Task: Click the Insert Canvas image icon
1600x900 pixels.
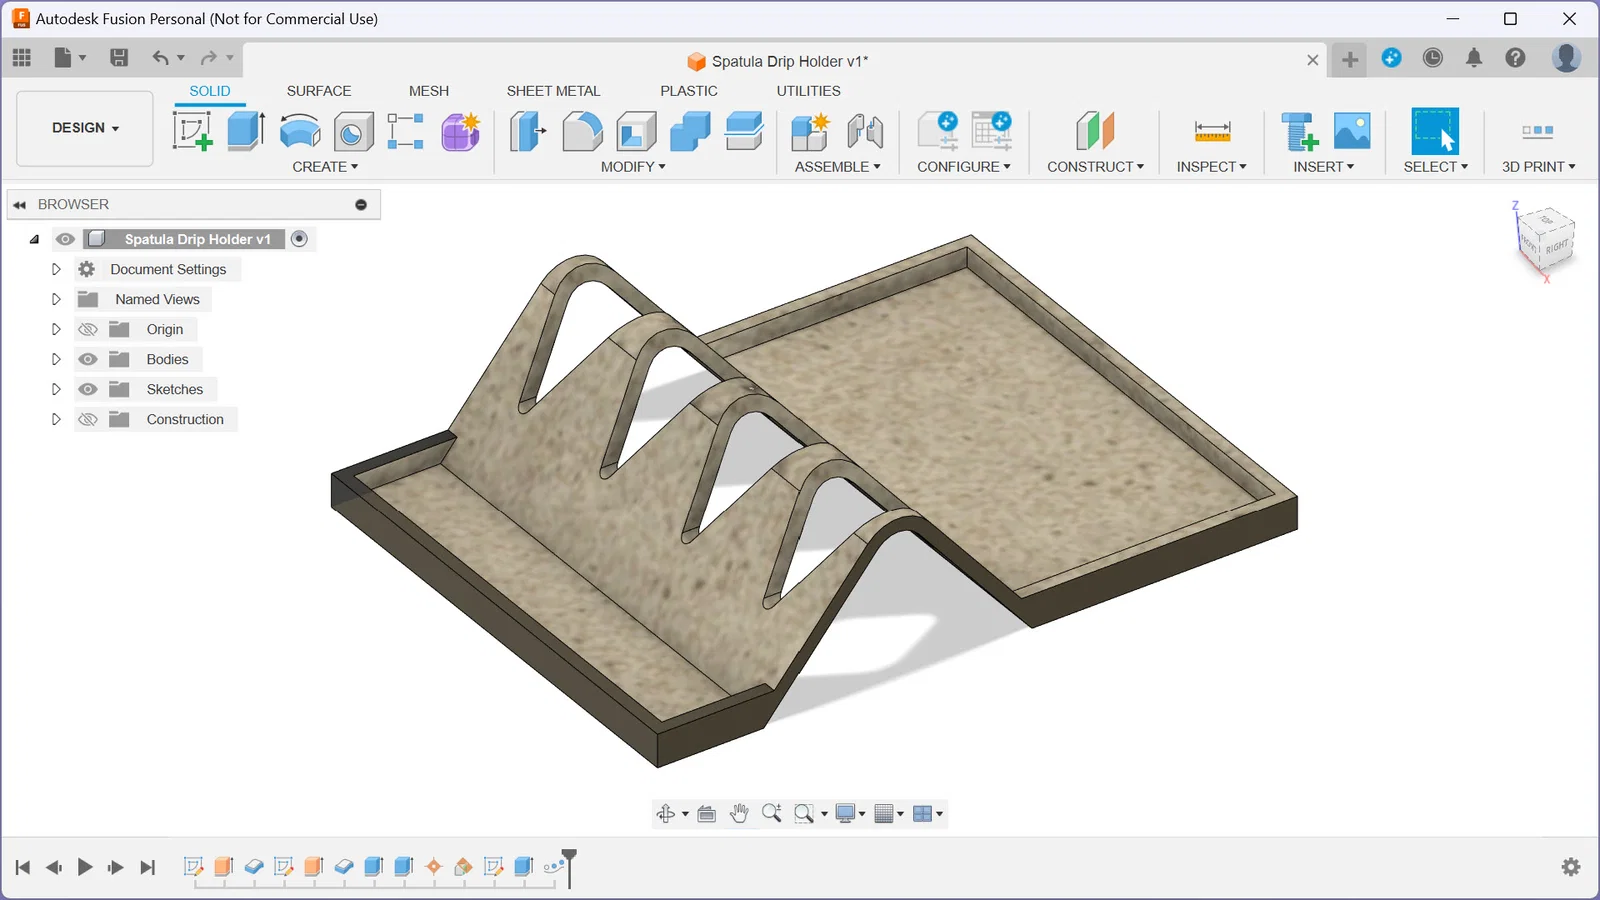Action: [x=1352, y=131]
